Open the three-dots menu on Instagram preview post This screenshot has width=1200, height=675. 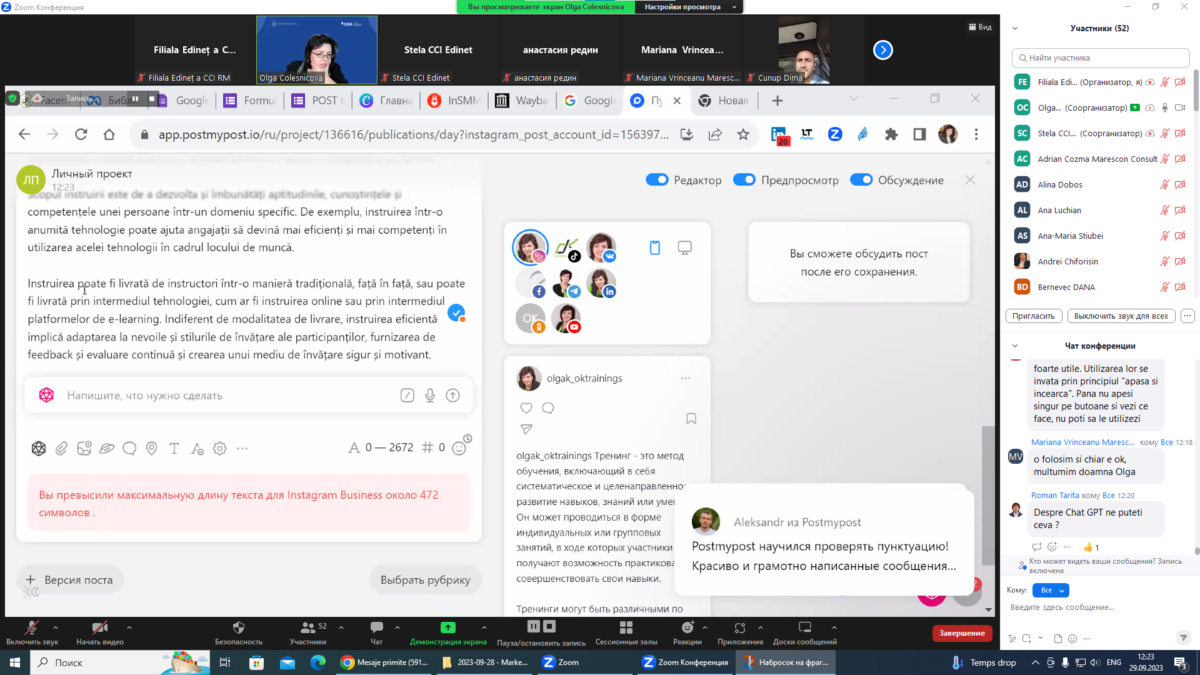point(685,378)
